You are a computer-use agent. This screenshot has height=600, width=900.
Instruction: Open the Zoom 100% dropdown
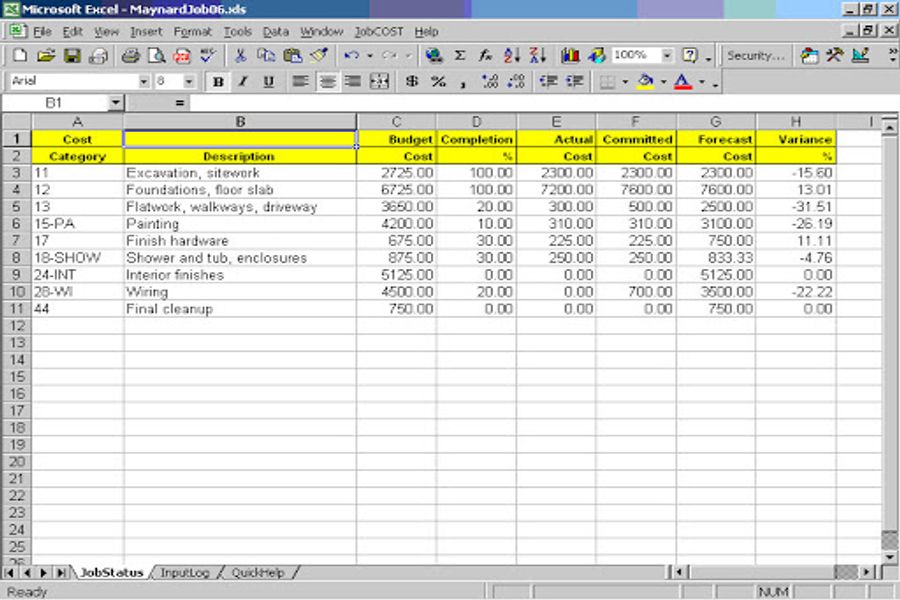(x=667, y=56)
